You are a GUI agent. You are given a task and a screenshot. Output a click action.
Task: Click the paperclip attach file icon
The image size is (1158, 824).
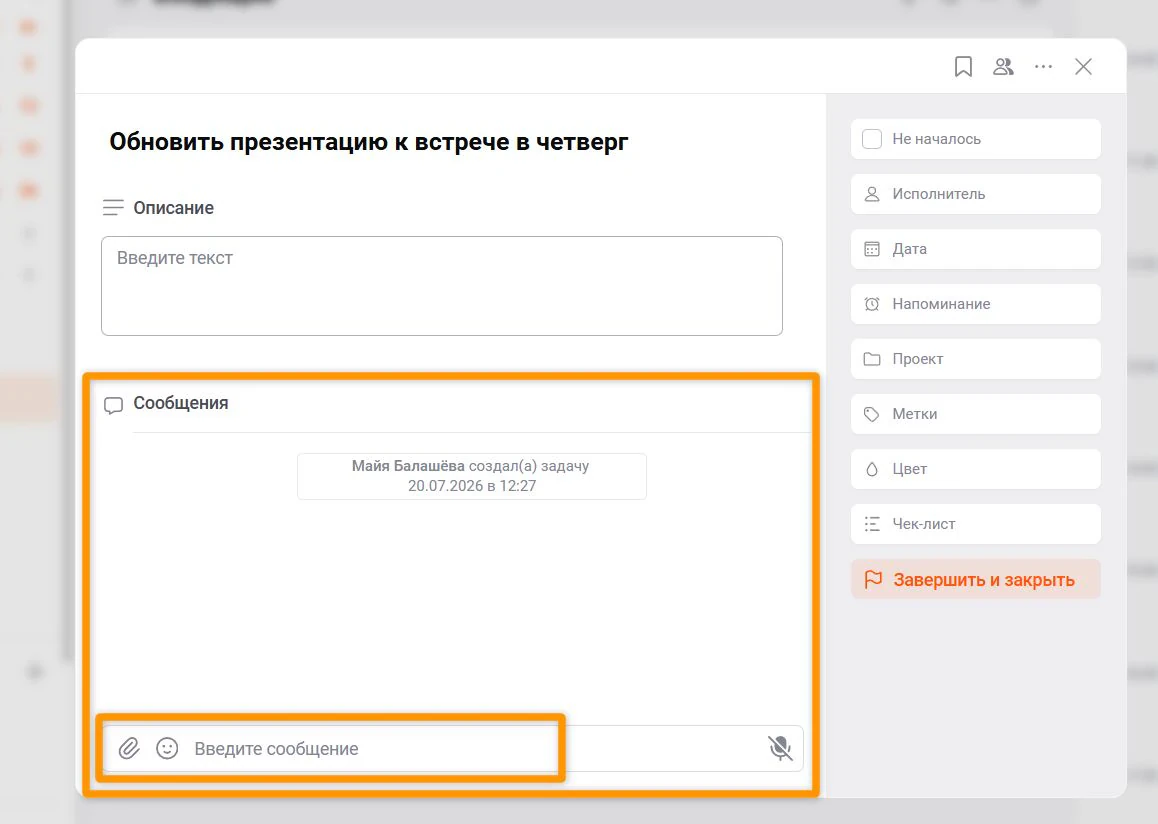[129, 749]
